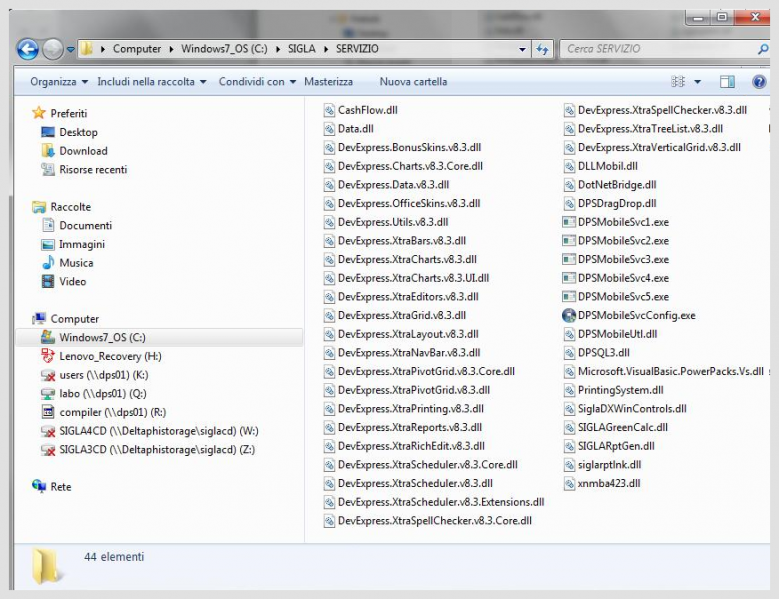Click the change view icon
This screenshot has width=779, height=599.
(678, 81)
